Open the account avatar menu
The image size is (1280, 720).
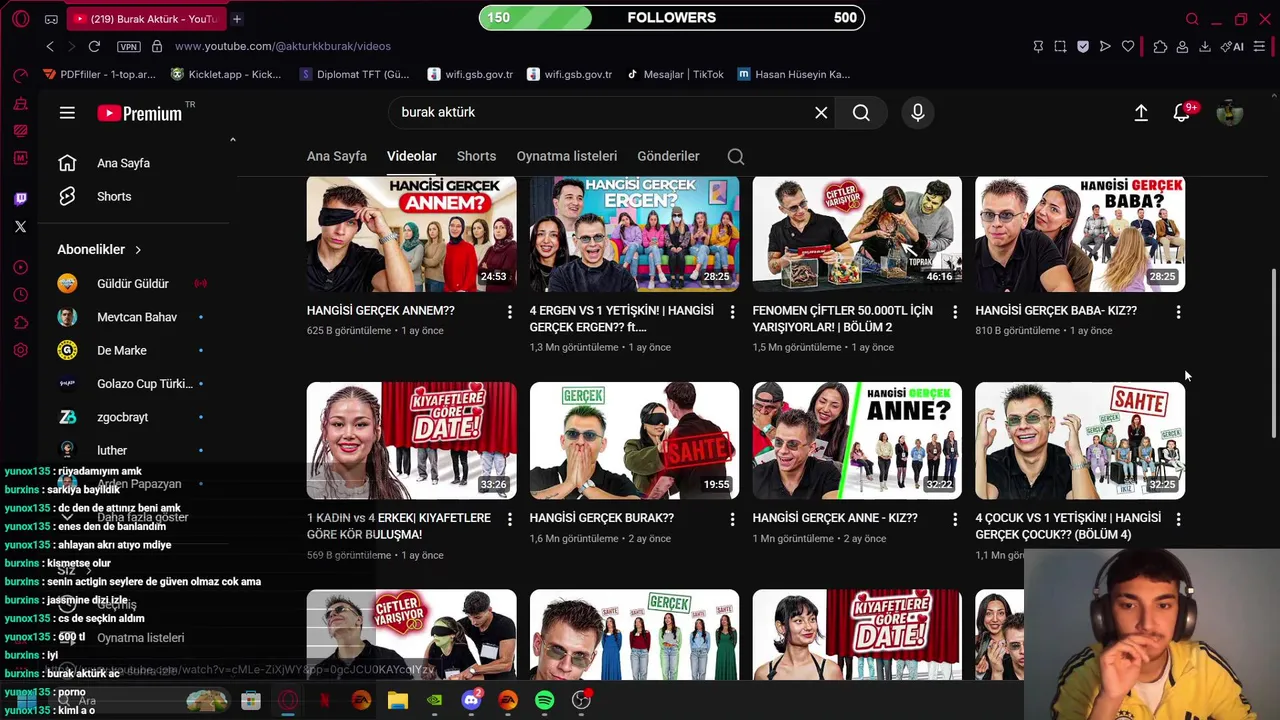1229,113
